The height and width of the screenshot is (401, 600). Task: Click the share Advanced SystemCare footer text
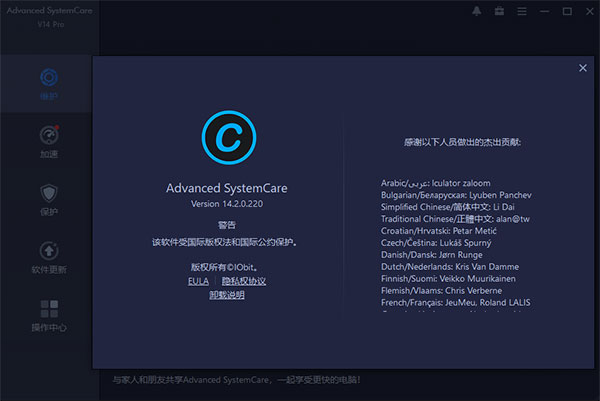click(236, 380)
